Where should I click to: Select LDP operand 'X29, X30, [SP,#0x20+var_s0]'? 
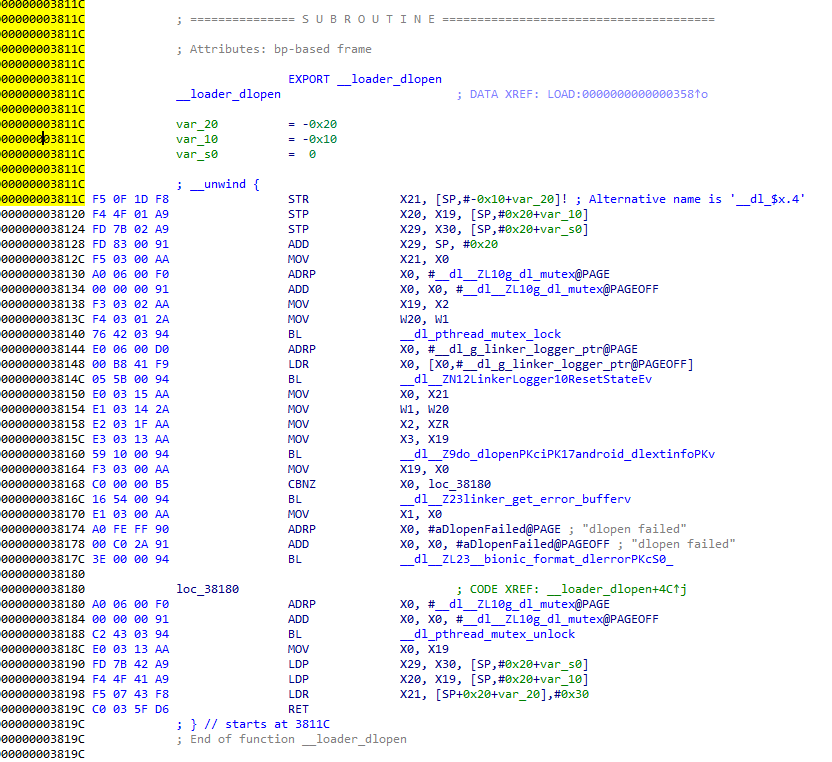click(494, 664)
